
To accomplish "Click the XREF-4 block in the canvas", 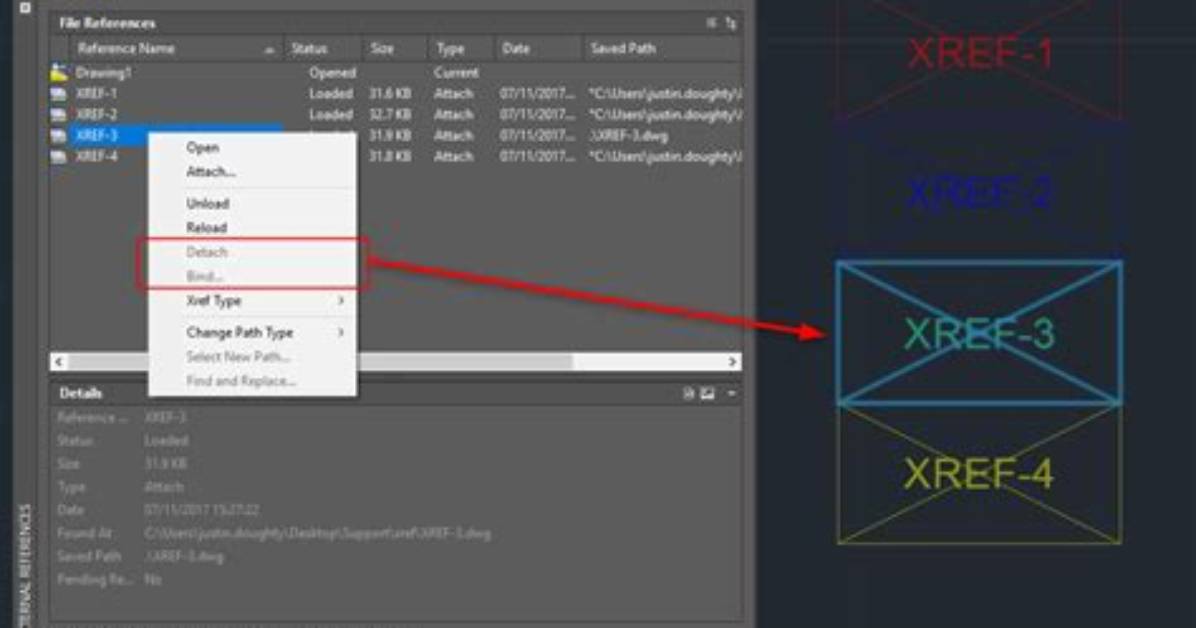I will click(979, 474).
